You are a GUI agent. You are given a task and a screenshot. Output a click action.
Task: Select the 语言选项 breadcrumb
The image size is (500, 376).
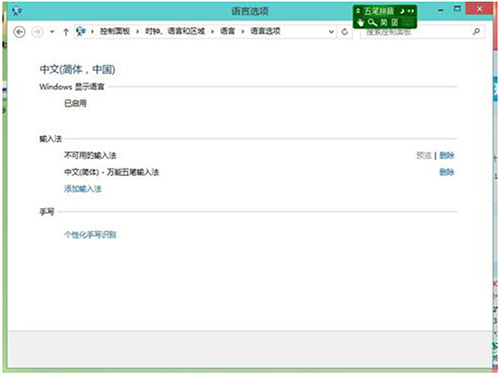point(265,31)
